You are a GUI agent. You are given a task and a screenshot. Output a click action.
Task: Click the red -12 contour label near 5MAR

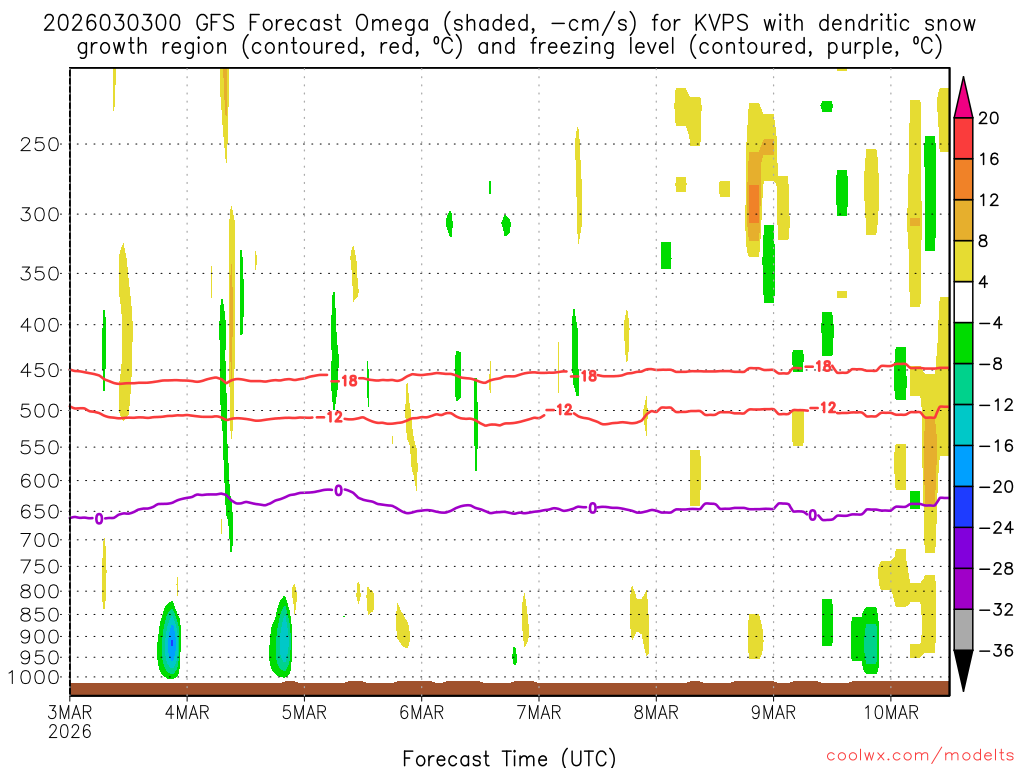coord(330,417)
